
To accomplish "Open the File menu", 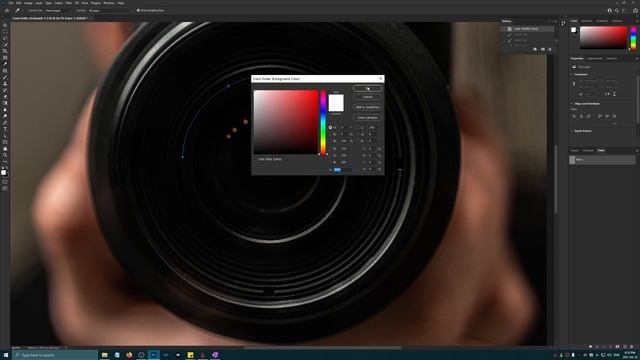I will pos(11,3).
